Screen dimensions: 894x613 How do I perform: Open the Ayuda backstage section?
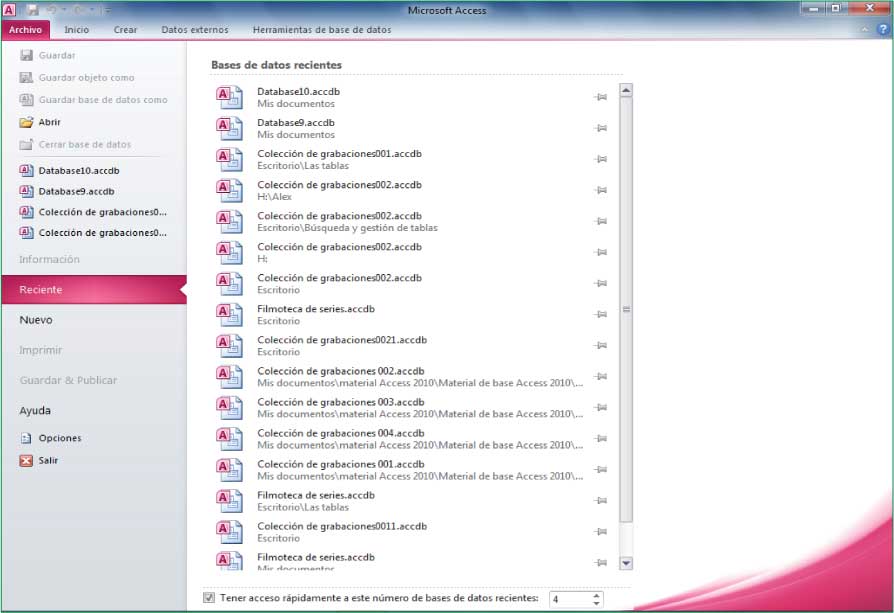pos(35,410)
